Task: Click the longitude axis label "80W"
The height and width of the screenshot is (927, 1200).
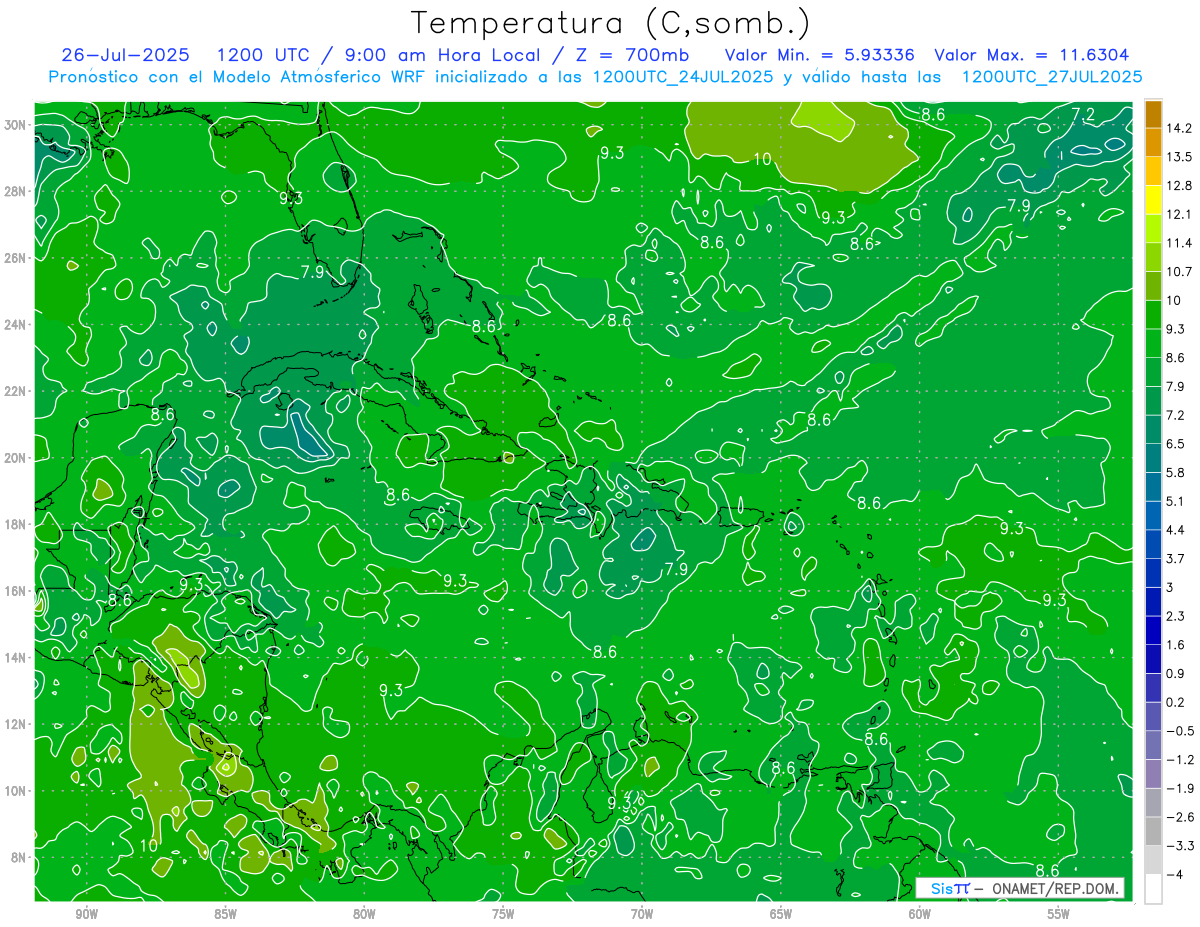Action: coord(364,914)
